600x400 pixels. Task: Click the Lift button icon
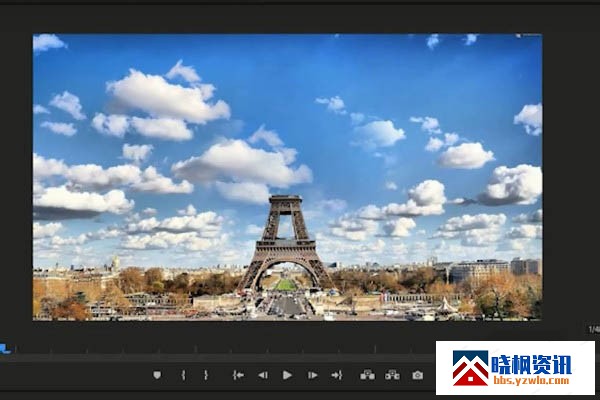[x=367, y=375]
